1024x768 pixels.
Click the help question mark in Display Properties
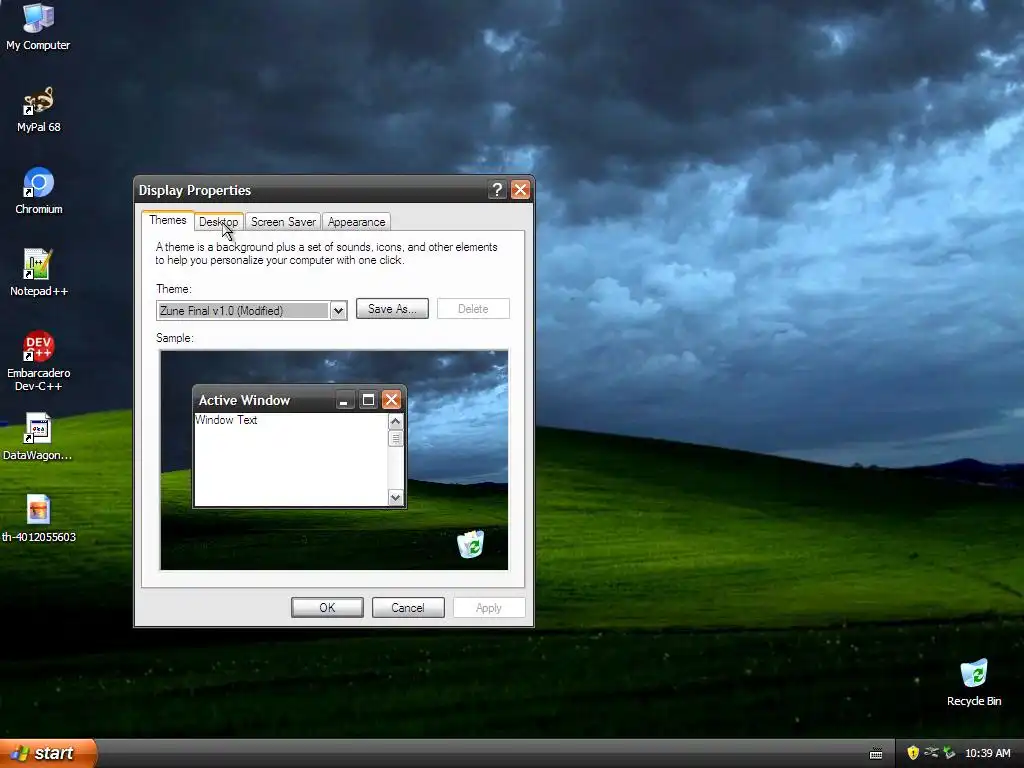(x=497, y=190)
